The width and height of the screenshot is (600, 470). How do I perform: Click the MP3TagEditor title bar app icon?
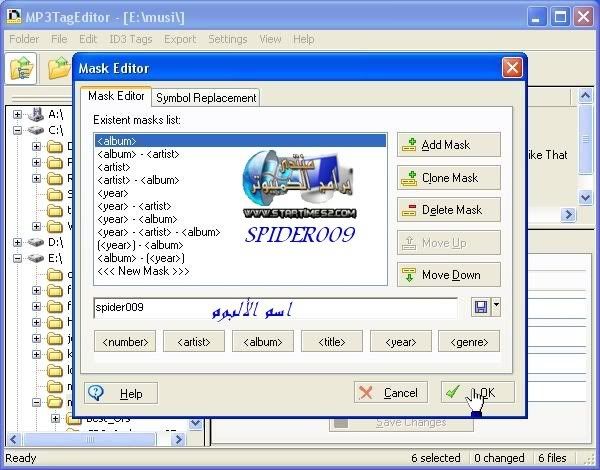coord(14,16)
